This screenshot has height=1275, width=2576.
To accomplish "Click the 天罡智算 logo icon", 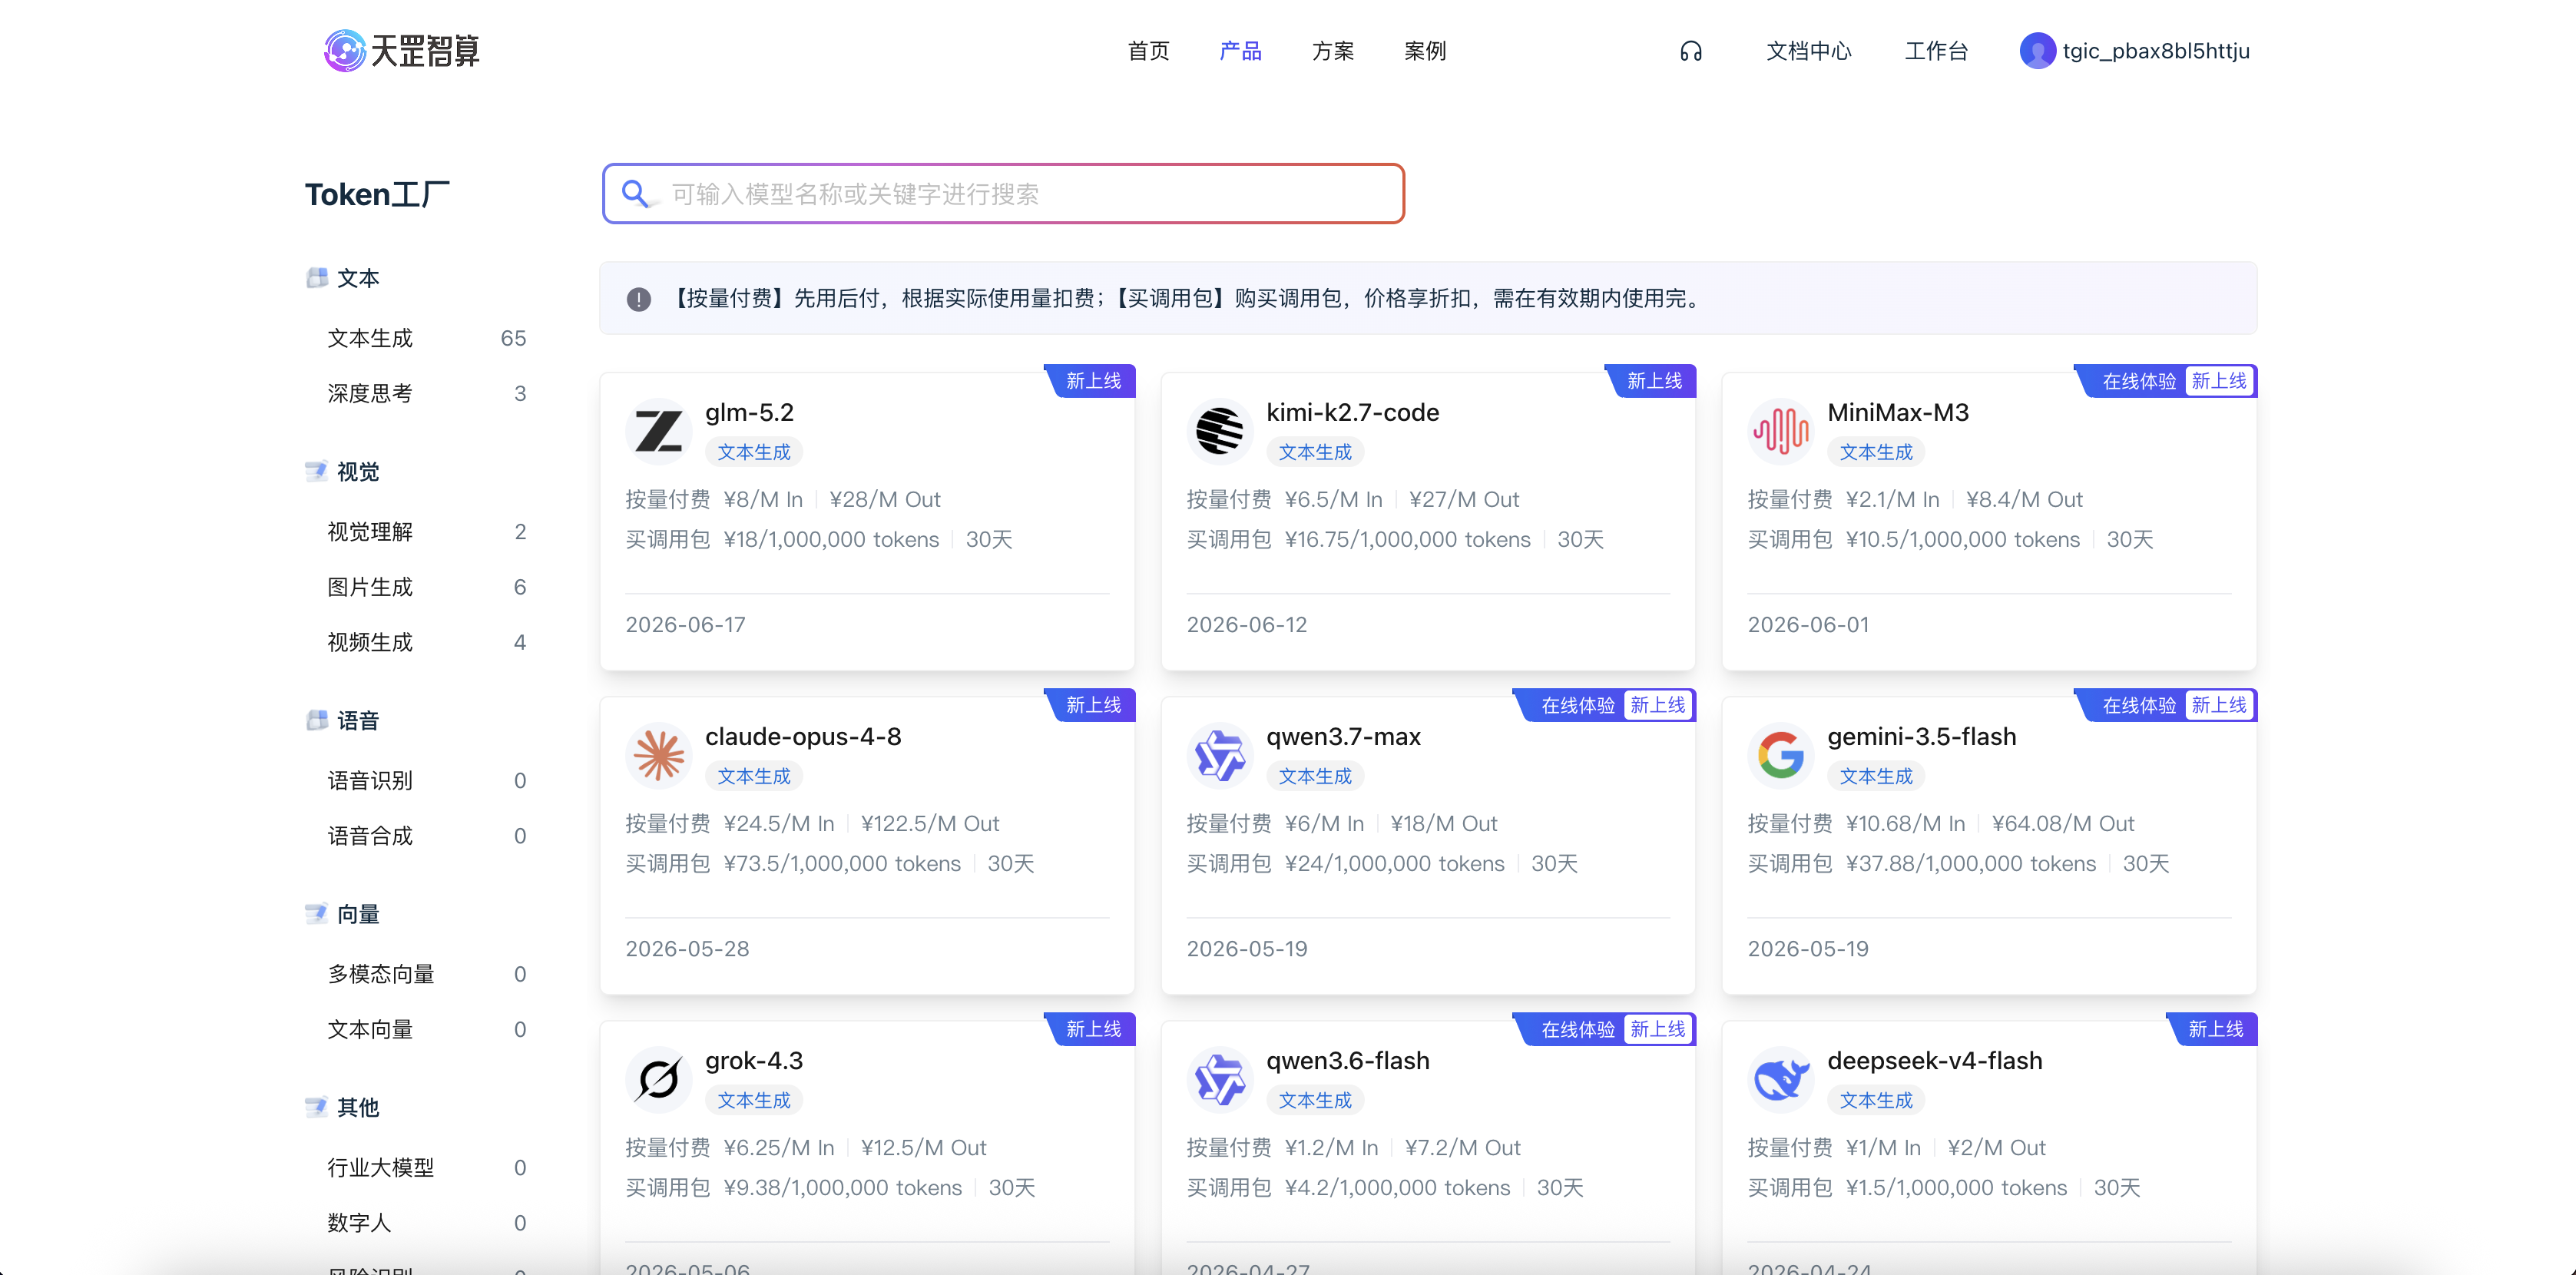I will coord(345,51).
